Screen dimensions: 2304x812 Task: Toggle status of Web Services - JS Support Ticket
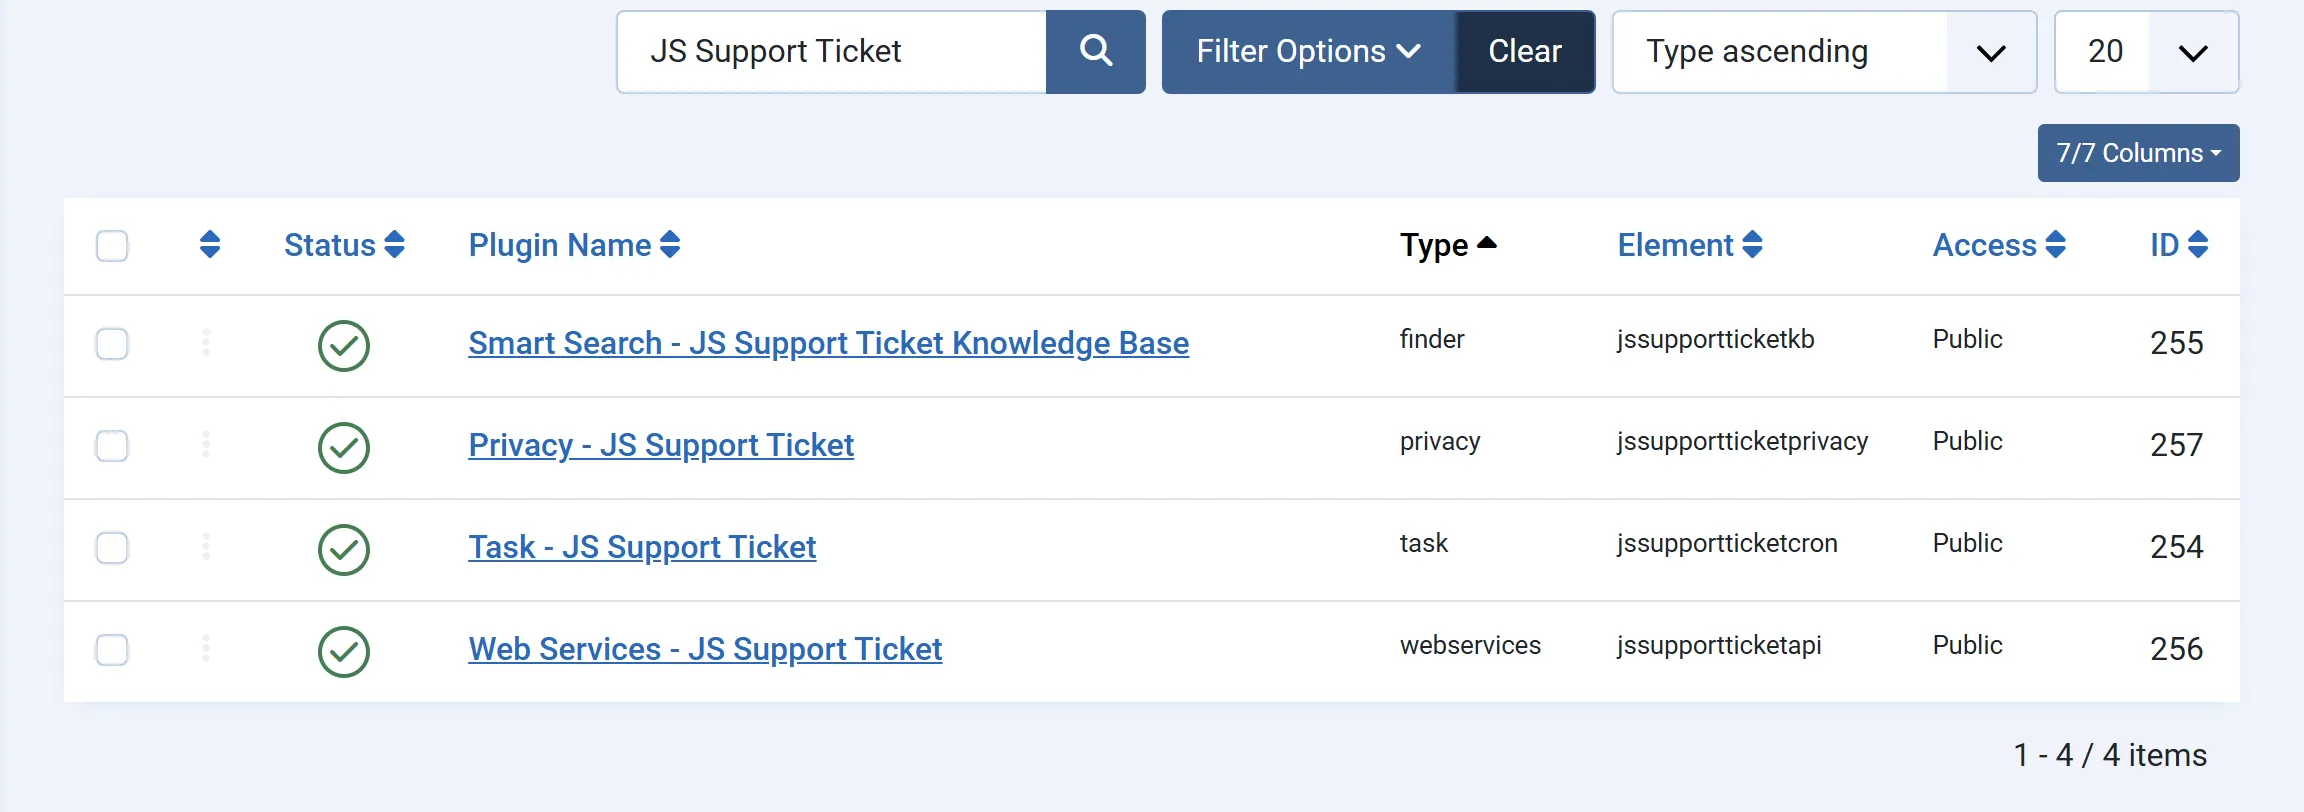[344, 652]
